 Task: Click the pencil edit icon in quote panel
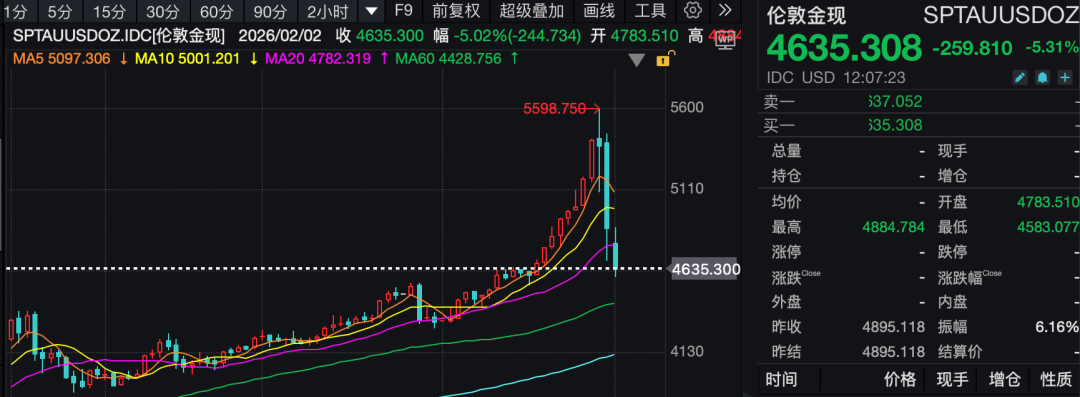tap(1020, 78)
